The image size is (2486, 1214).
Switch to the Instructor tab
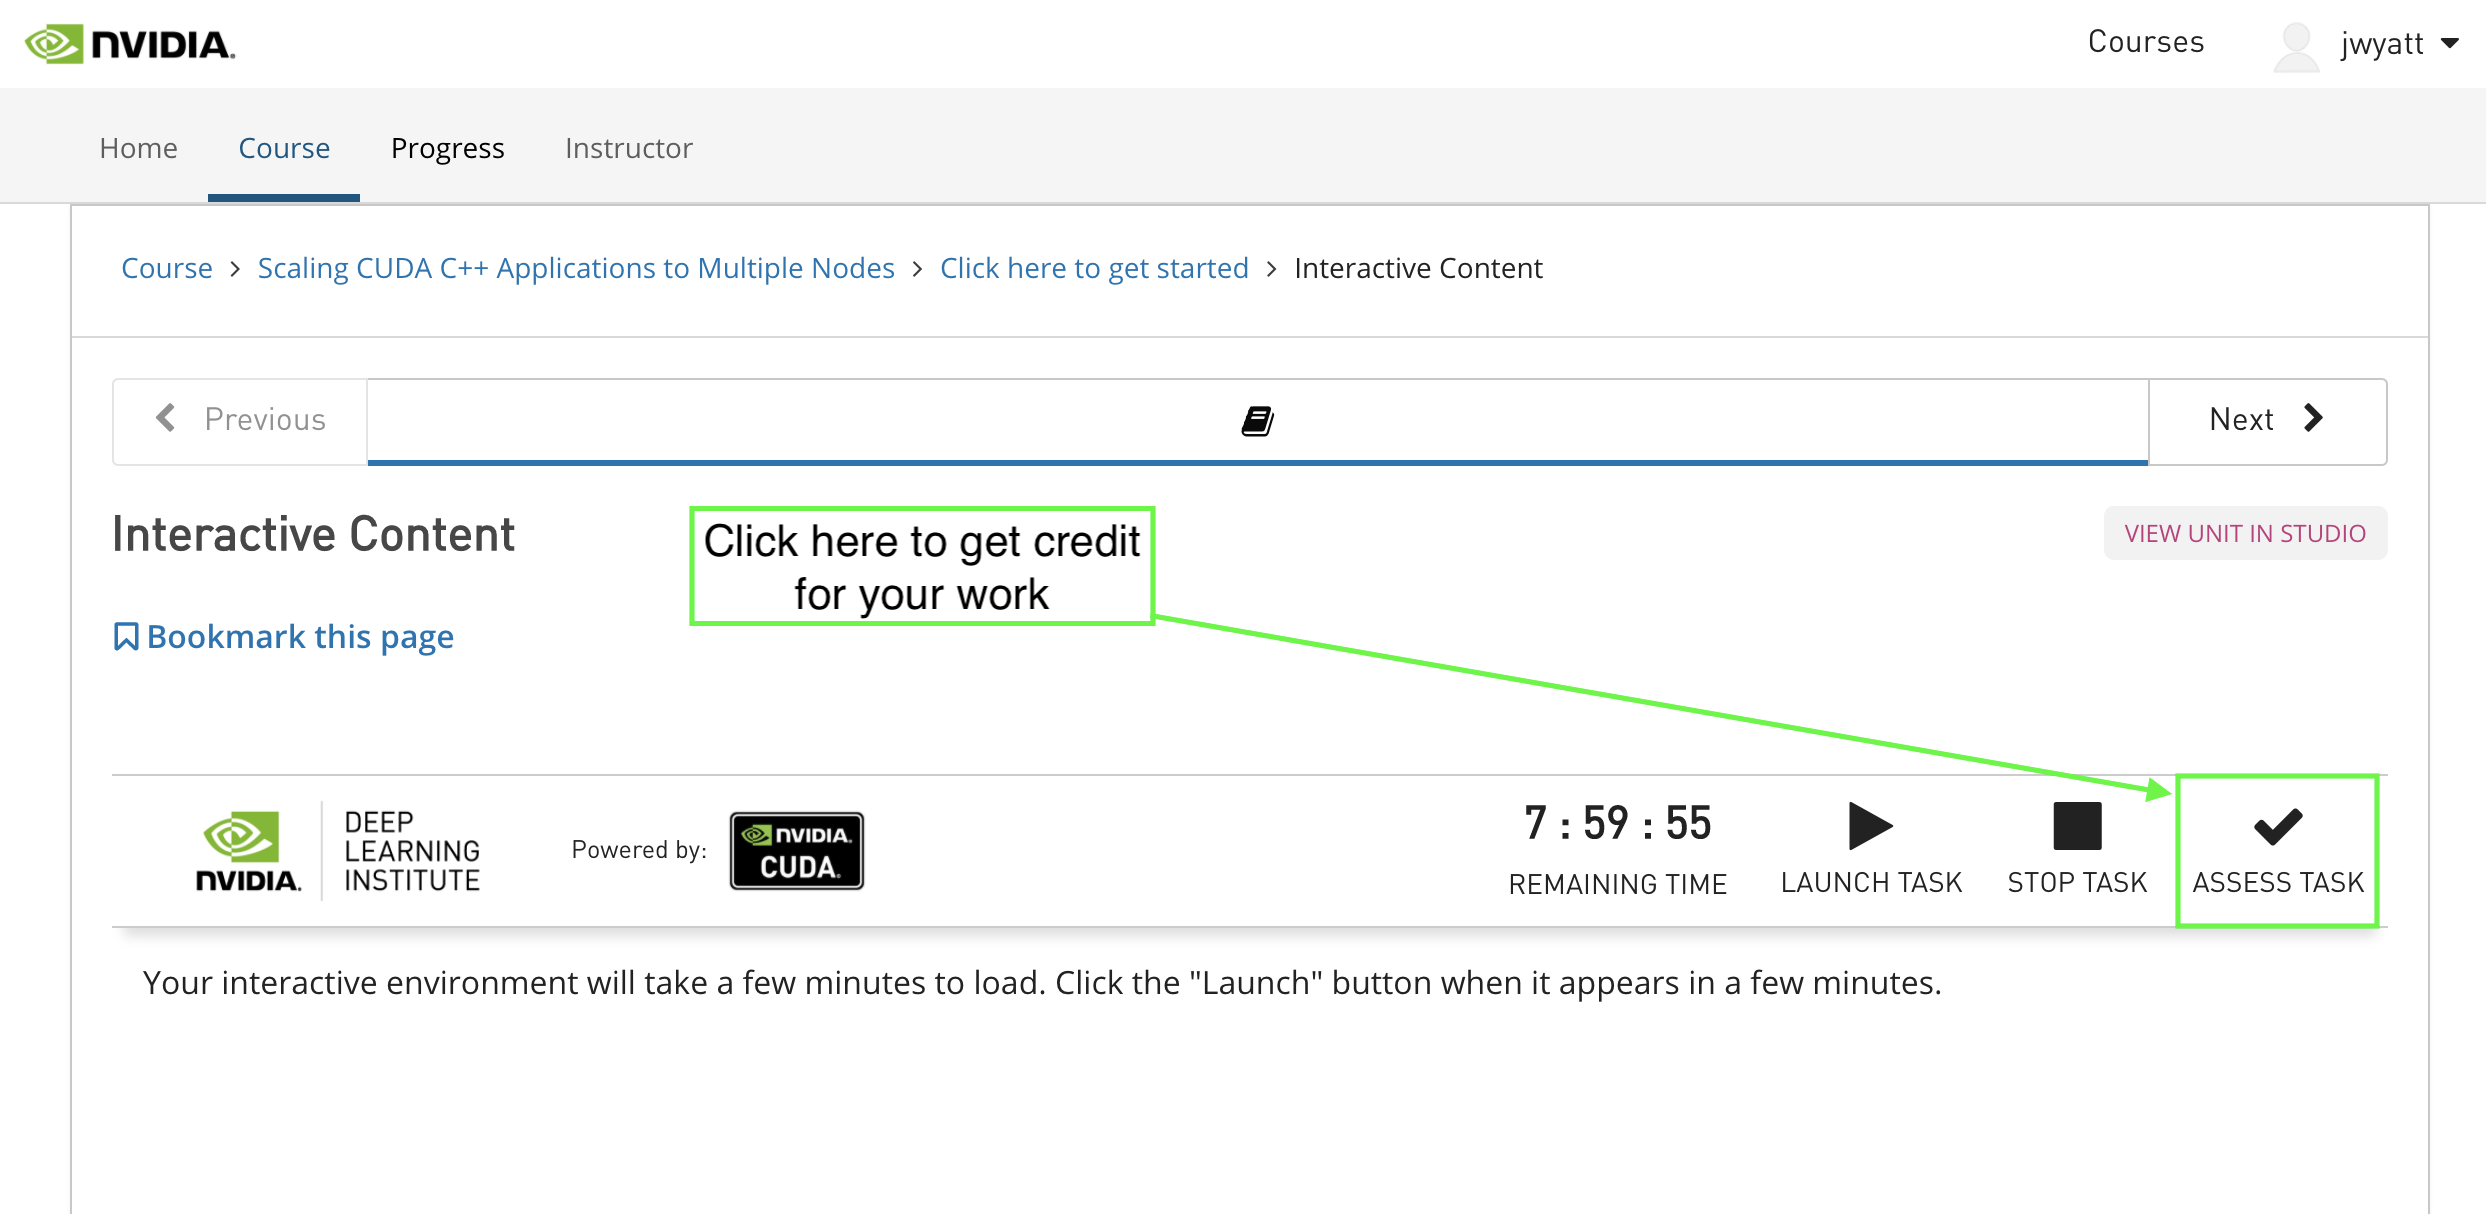628,148
